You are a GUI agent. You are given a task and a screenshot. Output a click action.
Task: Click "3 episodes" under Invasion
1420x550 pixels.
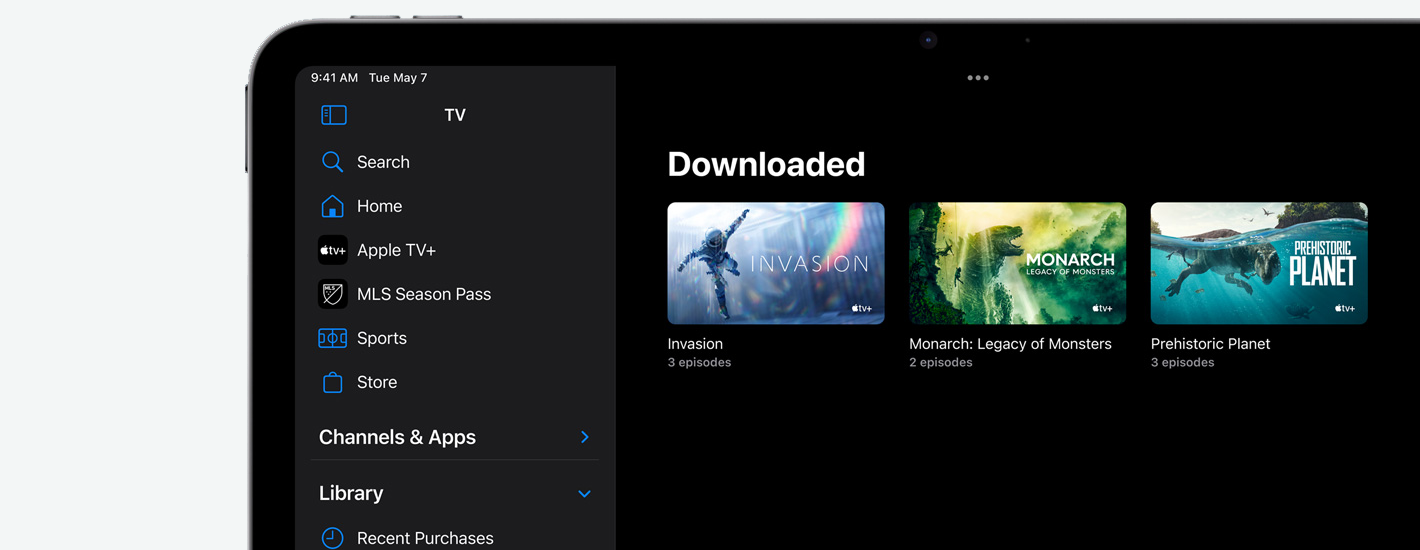click(x=699, y=363)
